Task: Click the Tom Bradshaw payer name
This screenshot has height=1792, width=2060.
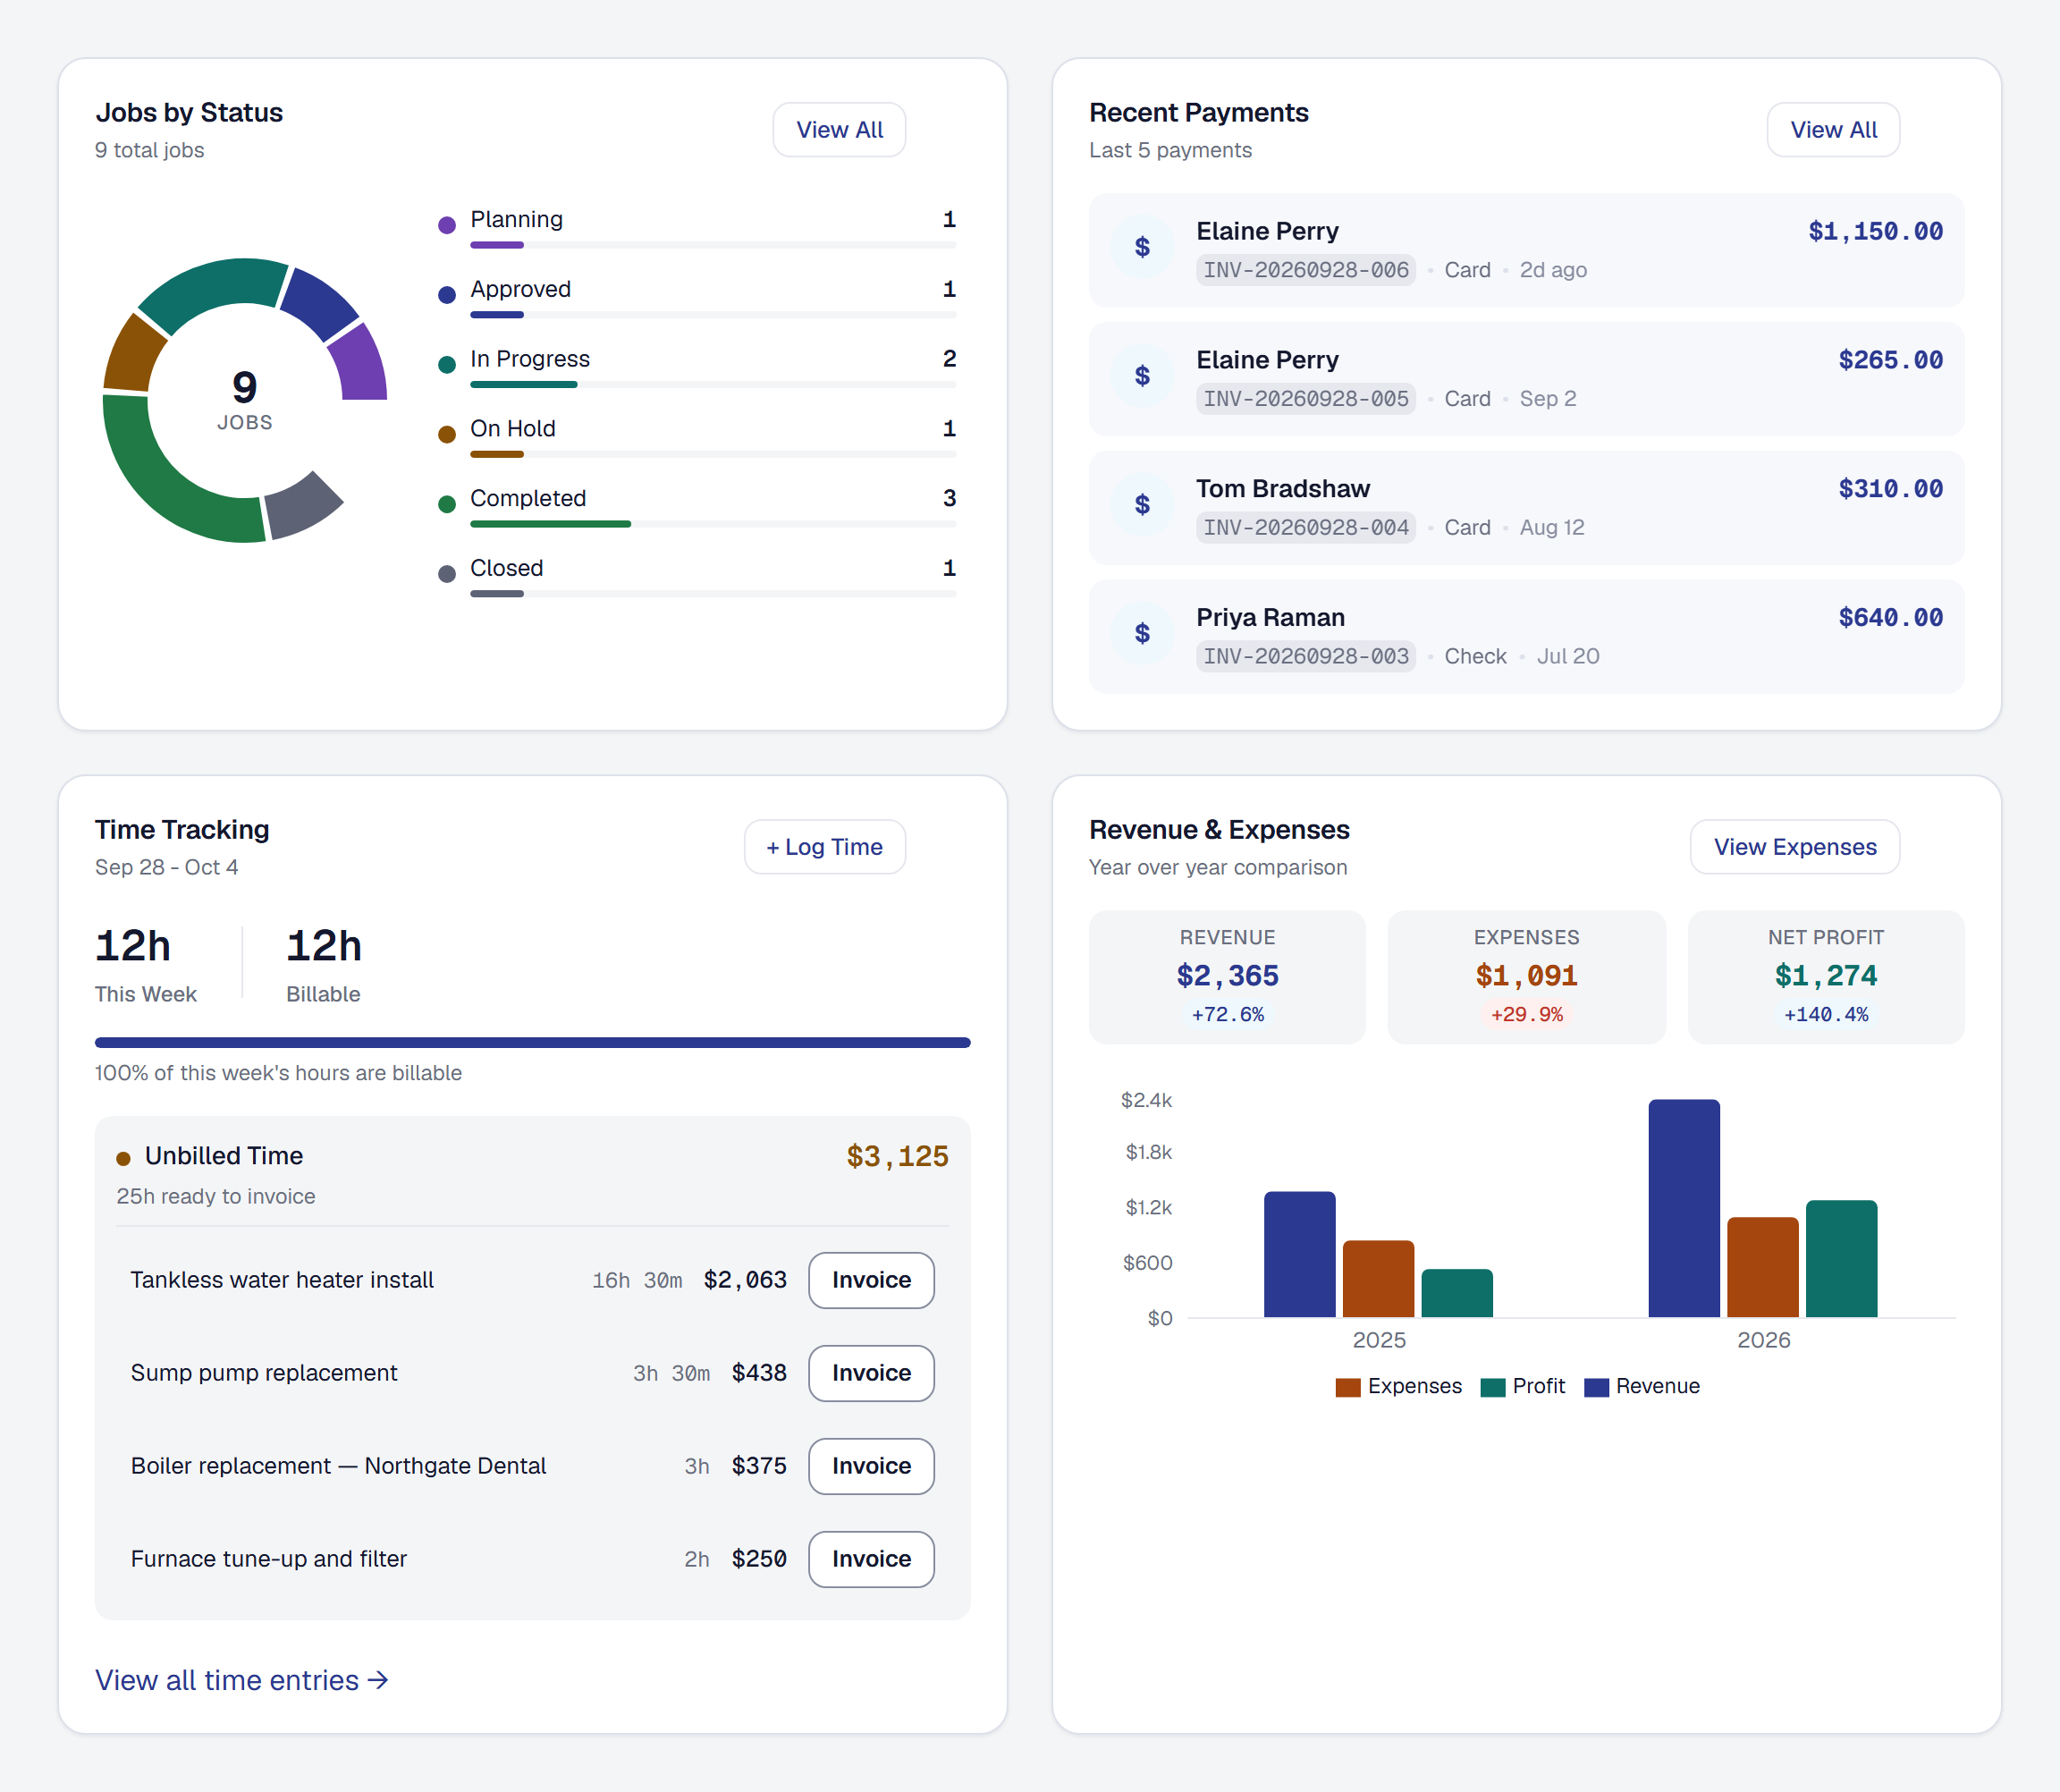Action: (1283, 489)
